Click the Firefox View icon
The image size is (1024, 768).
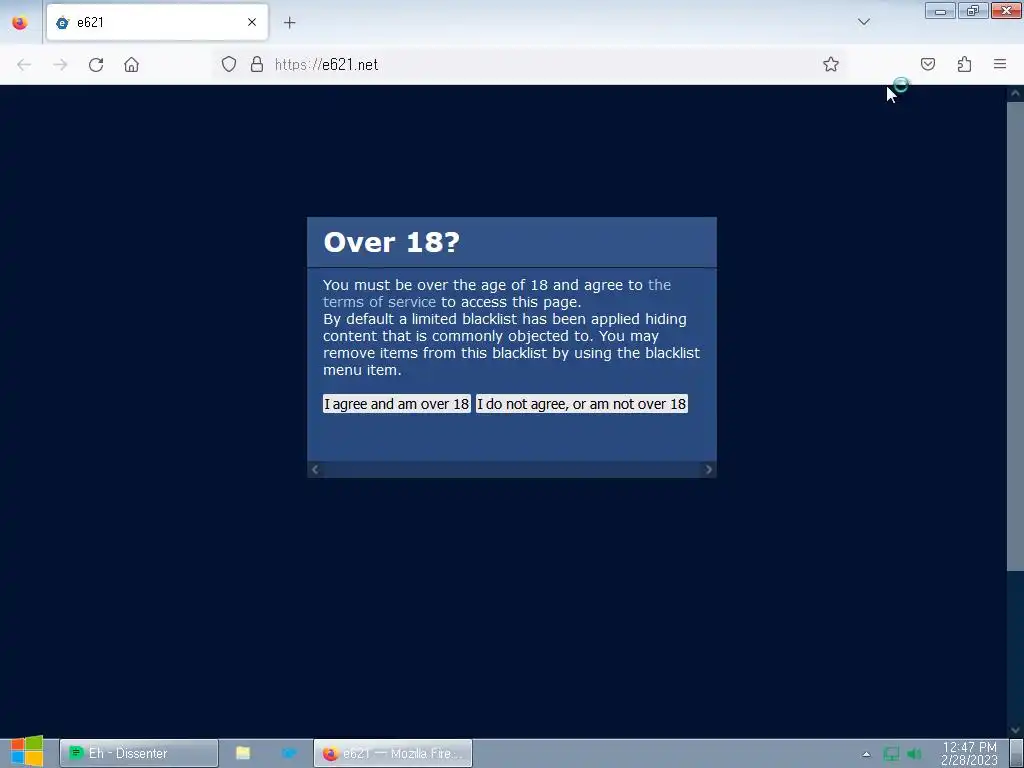[20, 22]
